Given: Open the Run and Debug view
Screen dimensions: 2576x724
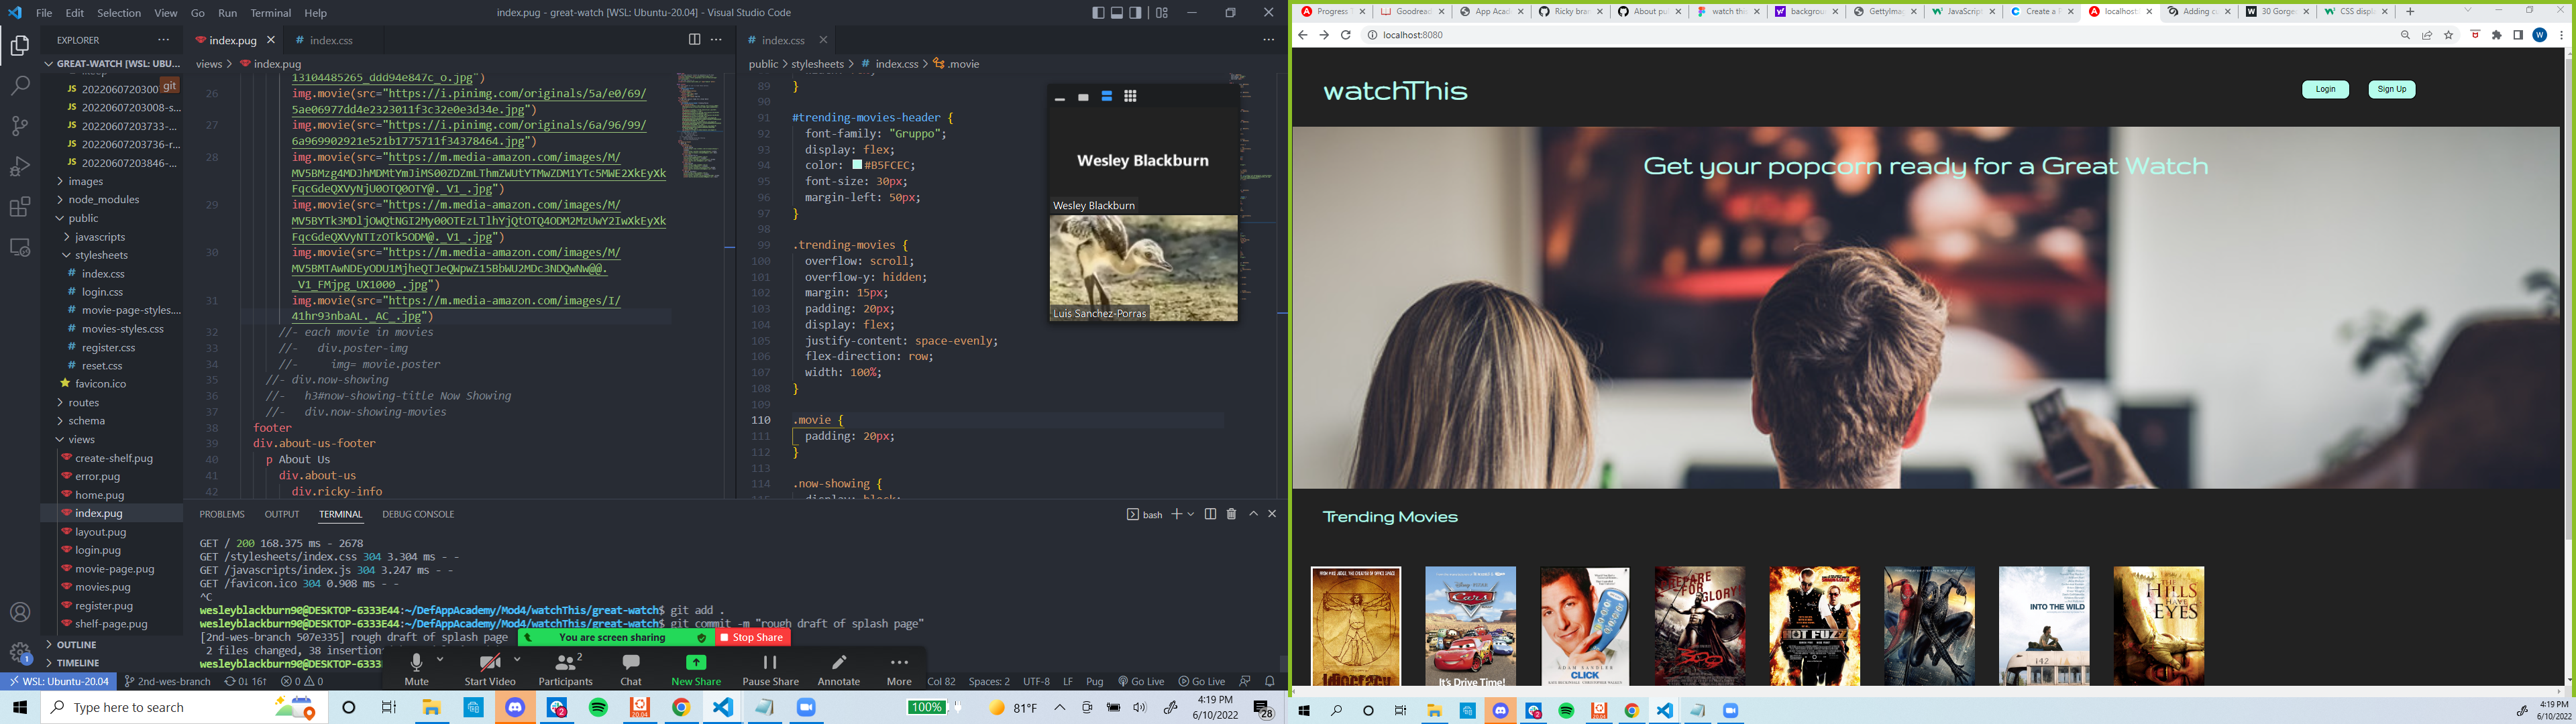Looking at the screenshot, I should 20,166.
